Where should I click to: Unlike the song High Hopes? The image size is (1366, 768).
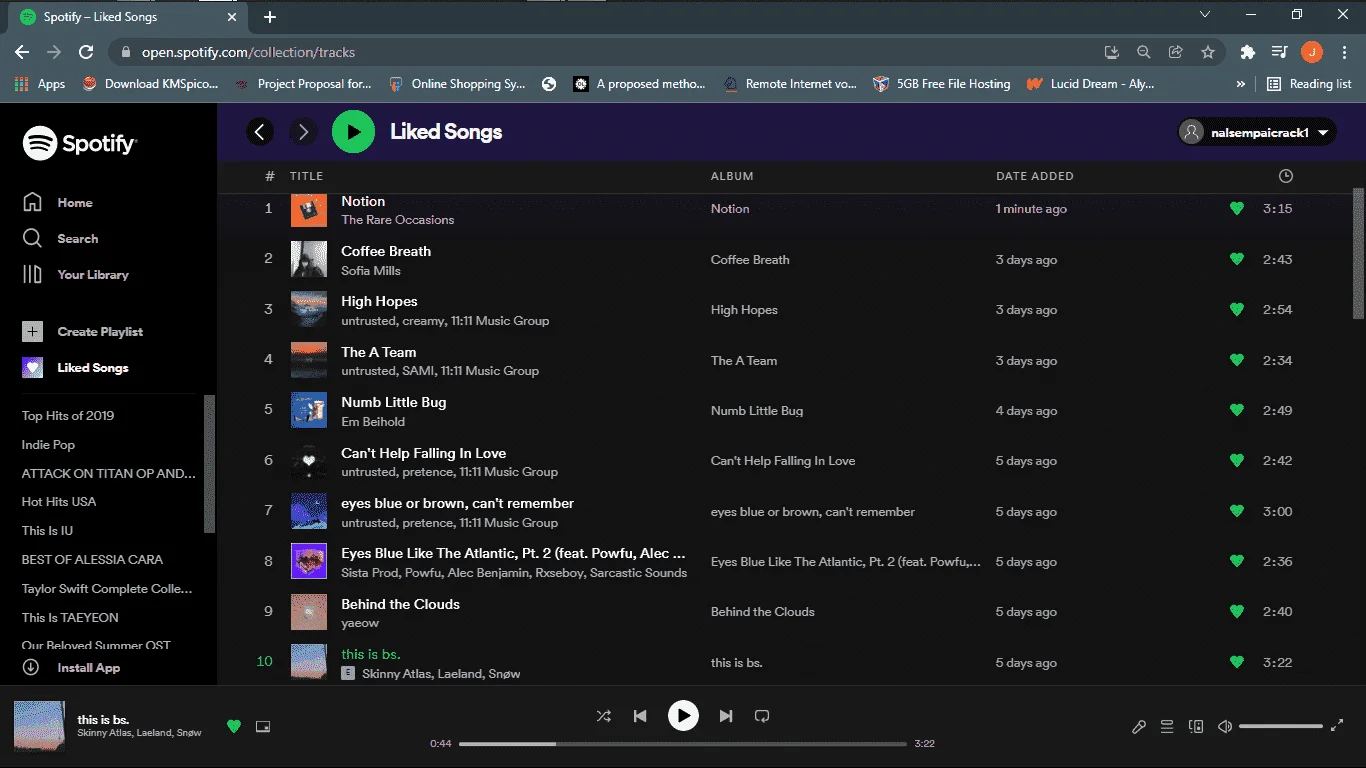point(1237,310)
